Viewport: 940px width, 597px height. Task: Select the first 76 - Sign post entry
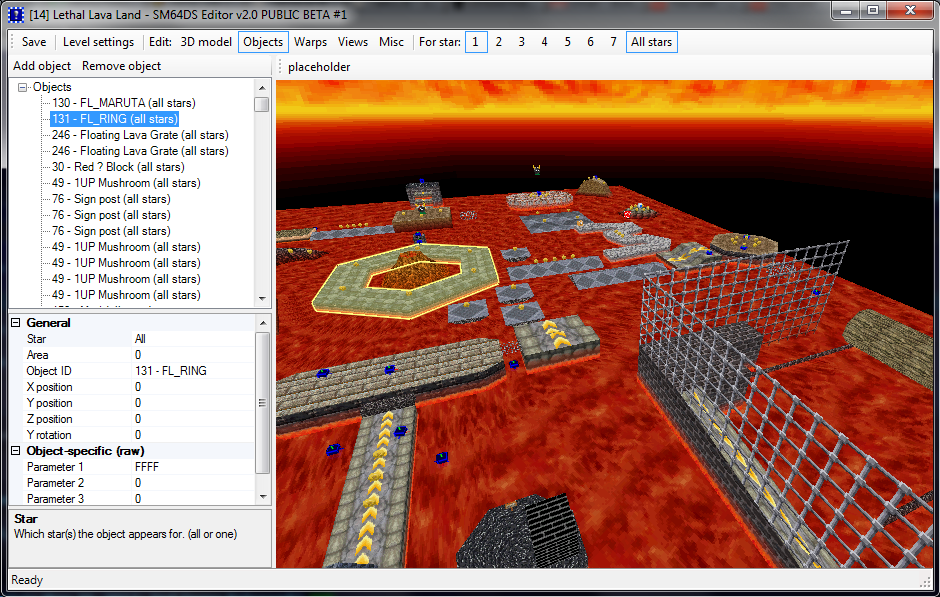point(111,199)
